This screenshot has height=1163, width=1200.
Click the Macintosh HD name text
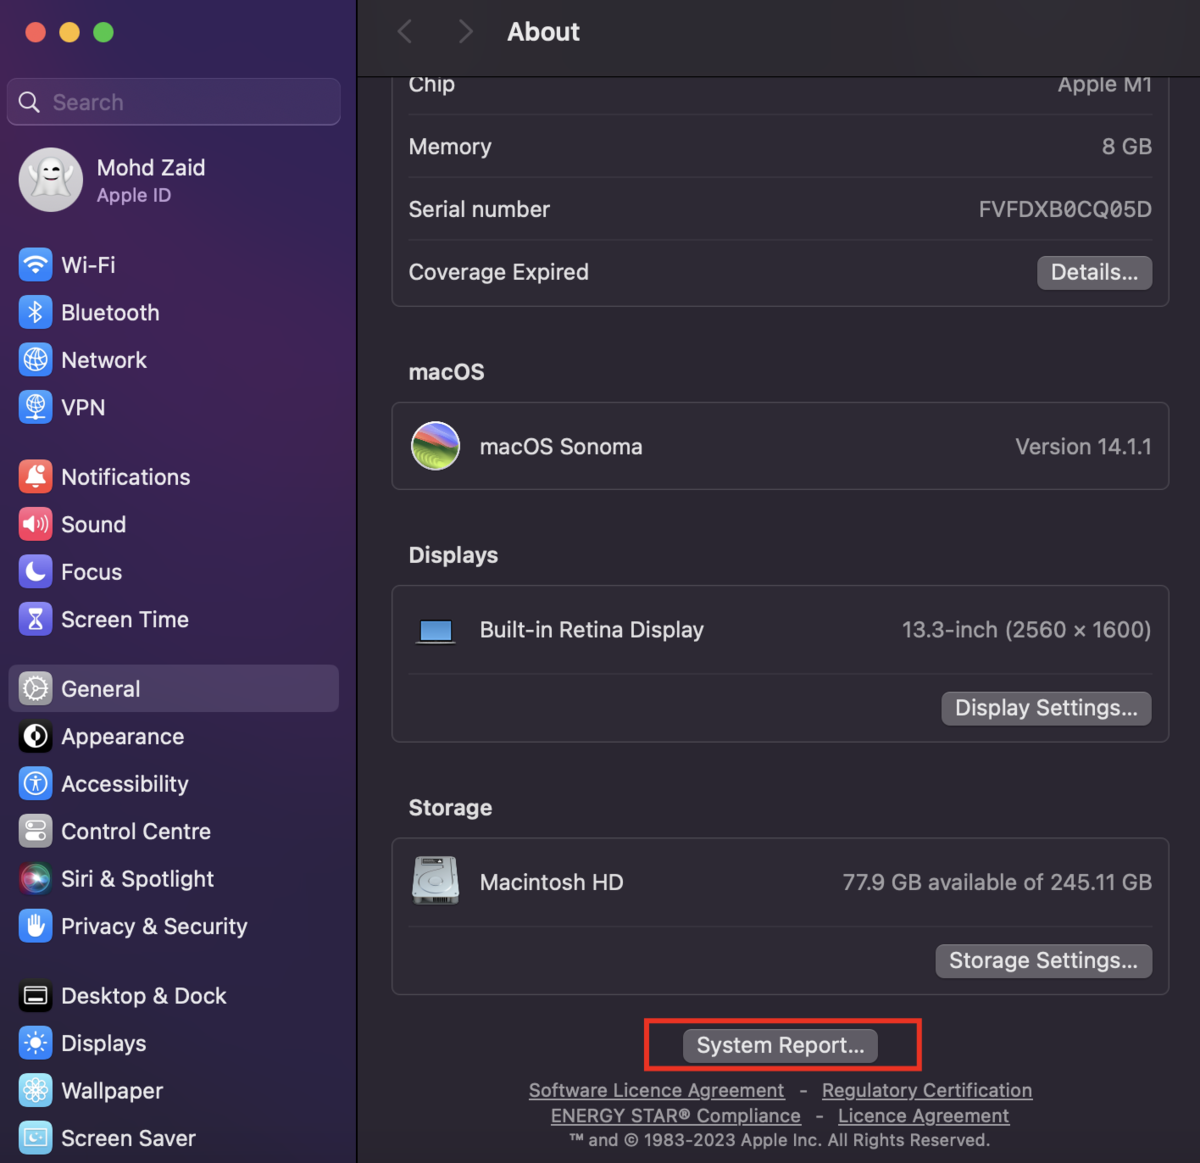(x=551, y=882)
